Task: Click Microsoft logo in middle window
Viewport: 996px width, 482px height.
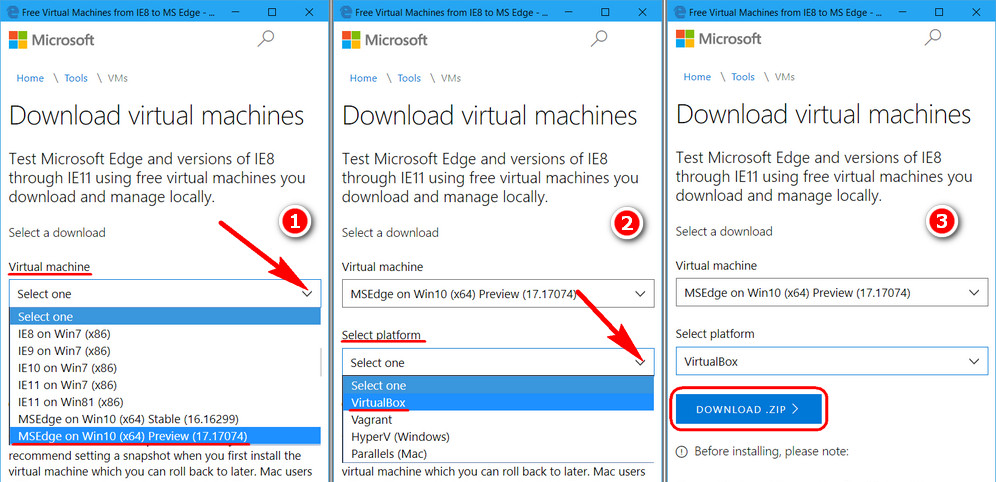Action: point(385,40)
